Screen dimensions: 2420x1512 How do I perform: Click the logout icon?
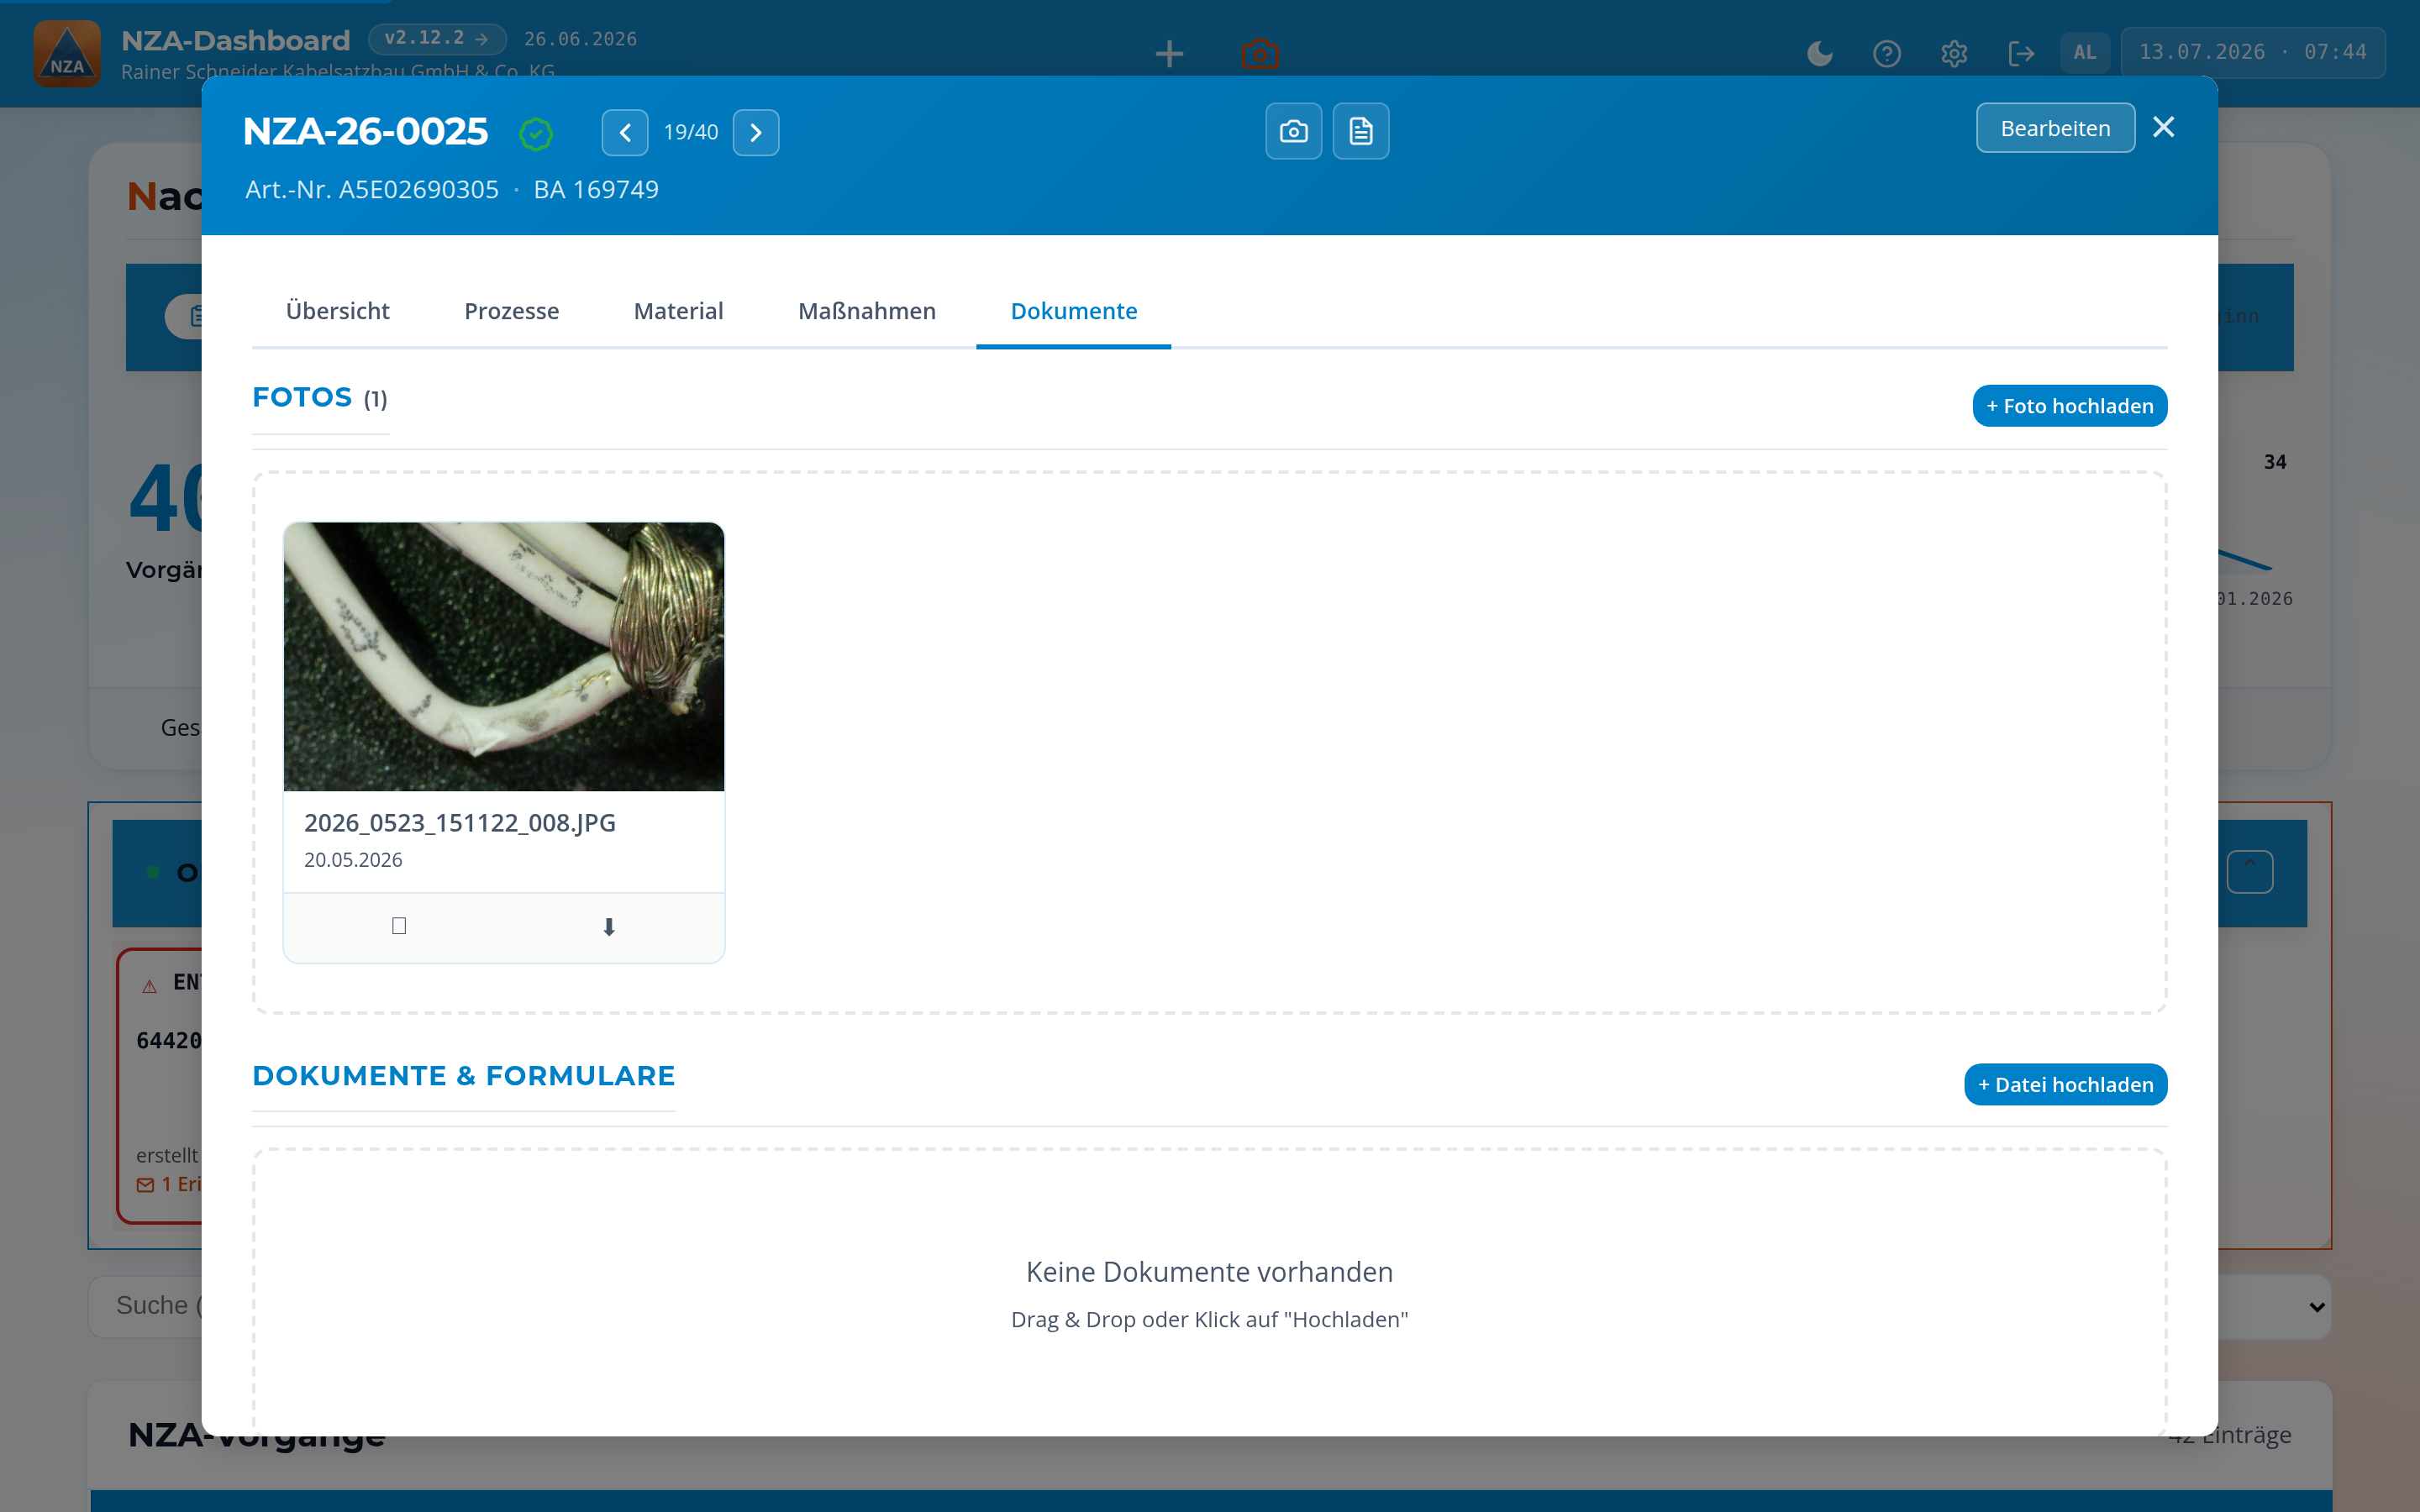(x=2021, y=53)
